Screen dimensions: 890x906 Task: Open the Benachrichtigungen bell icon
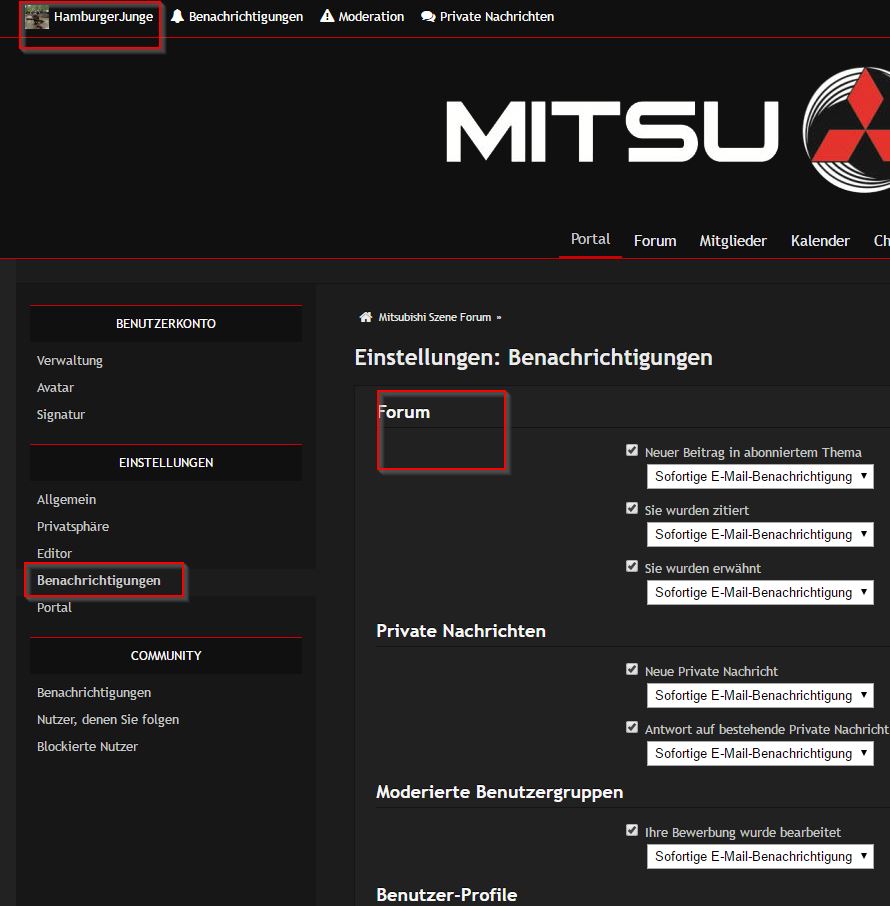pyautogui.click(x=177, y=17)
